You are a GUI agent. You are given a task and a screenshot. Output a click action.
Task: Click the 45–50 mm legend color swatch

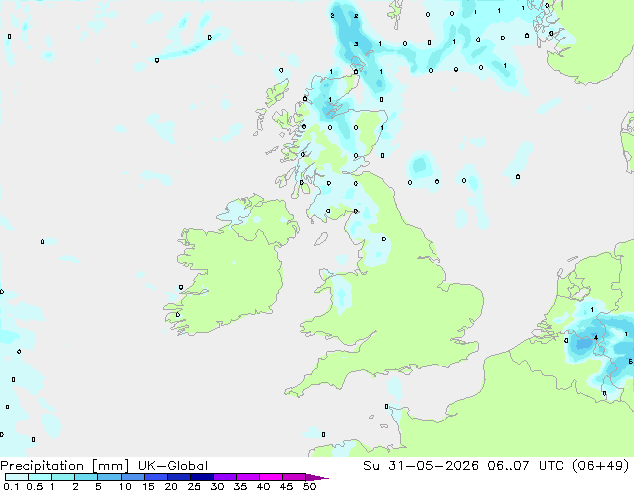(x=294, y=477)
